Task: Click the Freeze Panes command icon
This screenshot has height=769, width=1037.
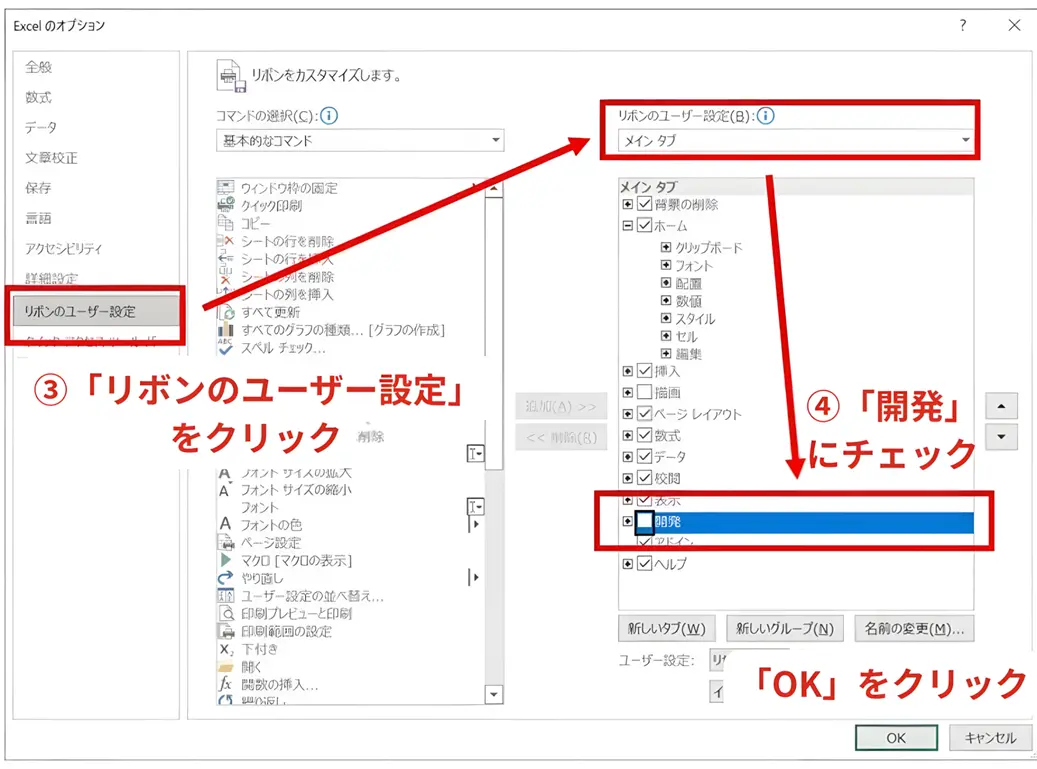Action: [x=226, y=188]
